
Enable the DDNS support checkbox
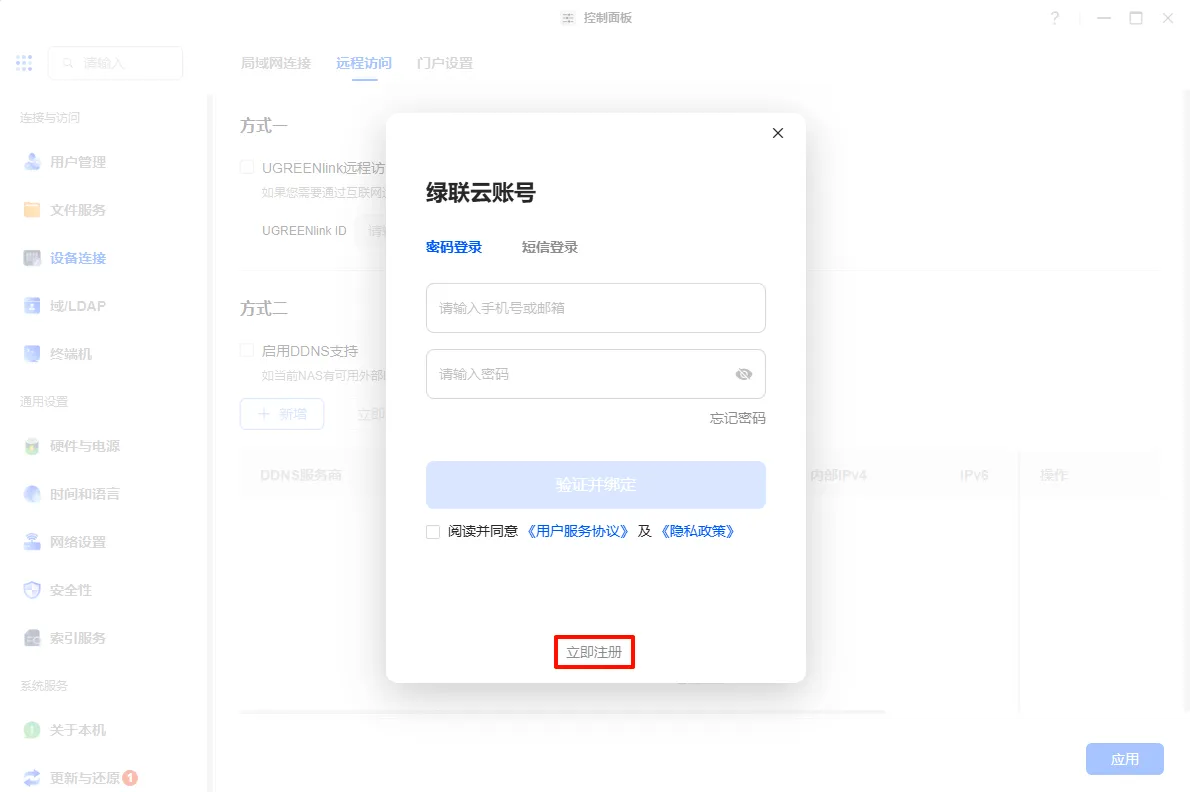(247, 351)
